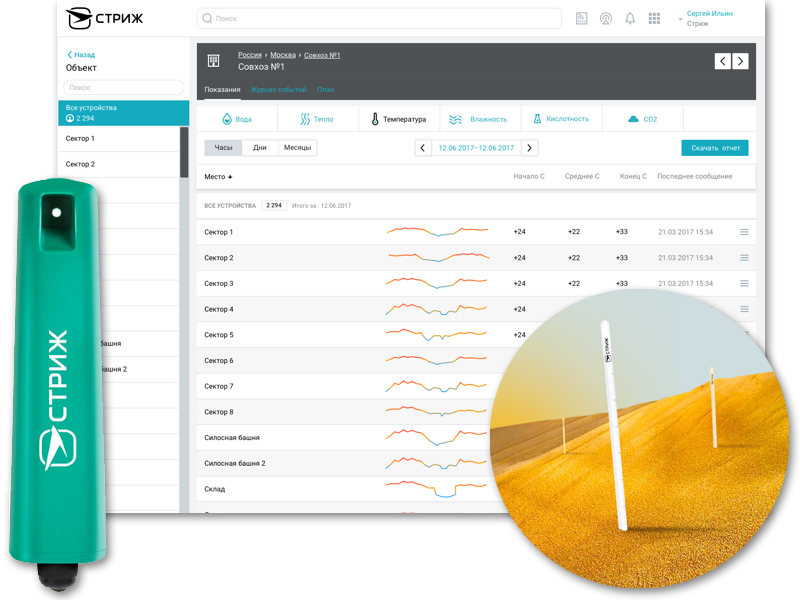
Task: Click Склад row name
Action: [x=215, y=489]
